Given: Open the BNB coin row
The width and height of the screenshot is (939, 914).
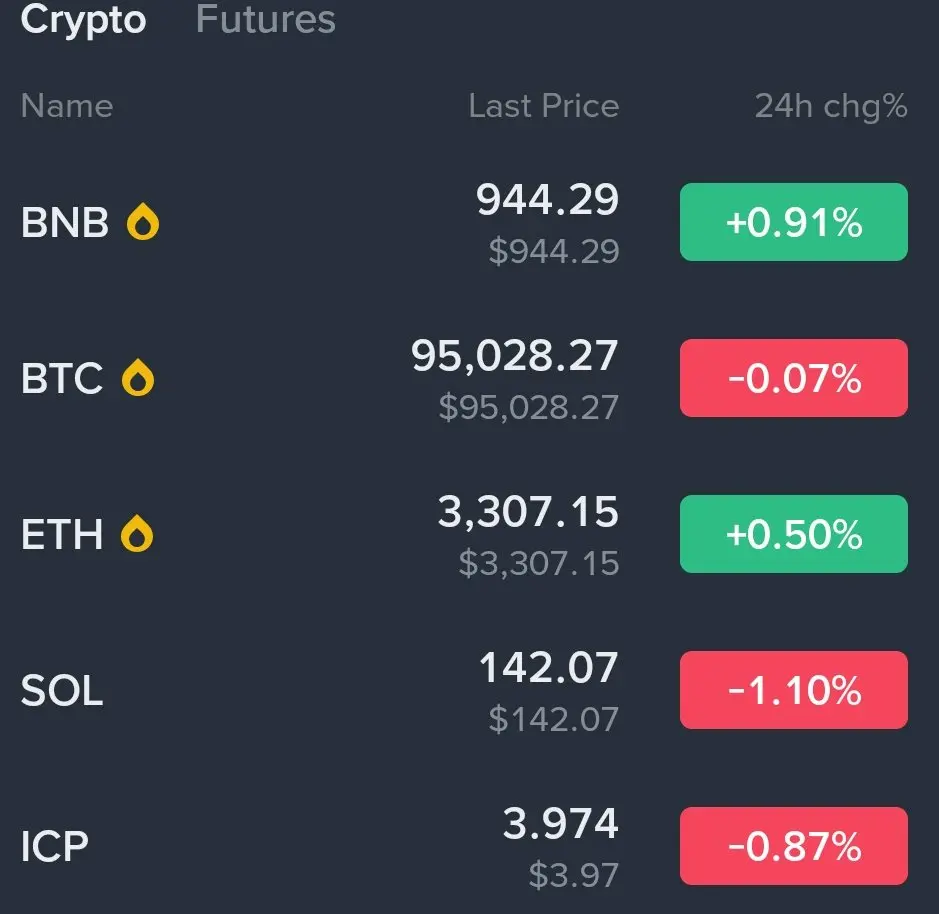Looking at the screenshot, I should 464,222.
